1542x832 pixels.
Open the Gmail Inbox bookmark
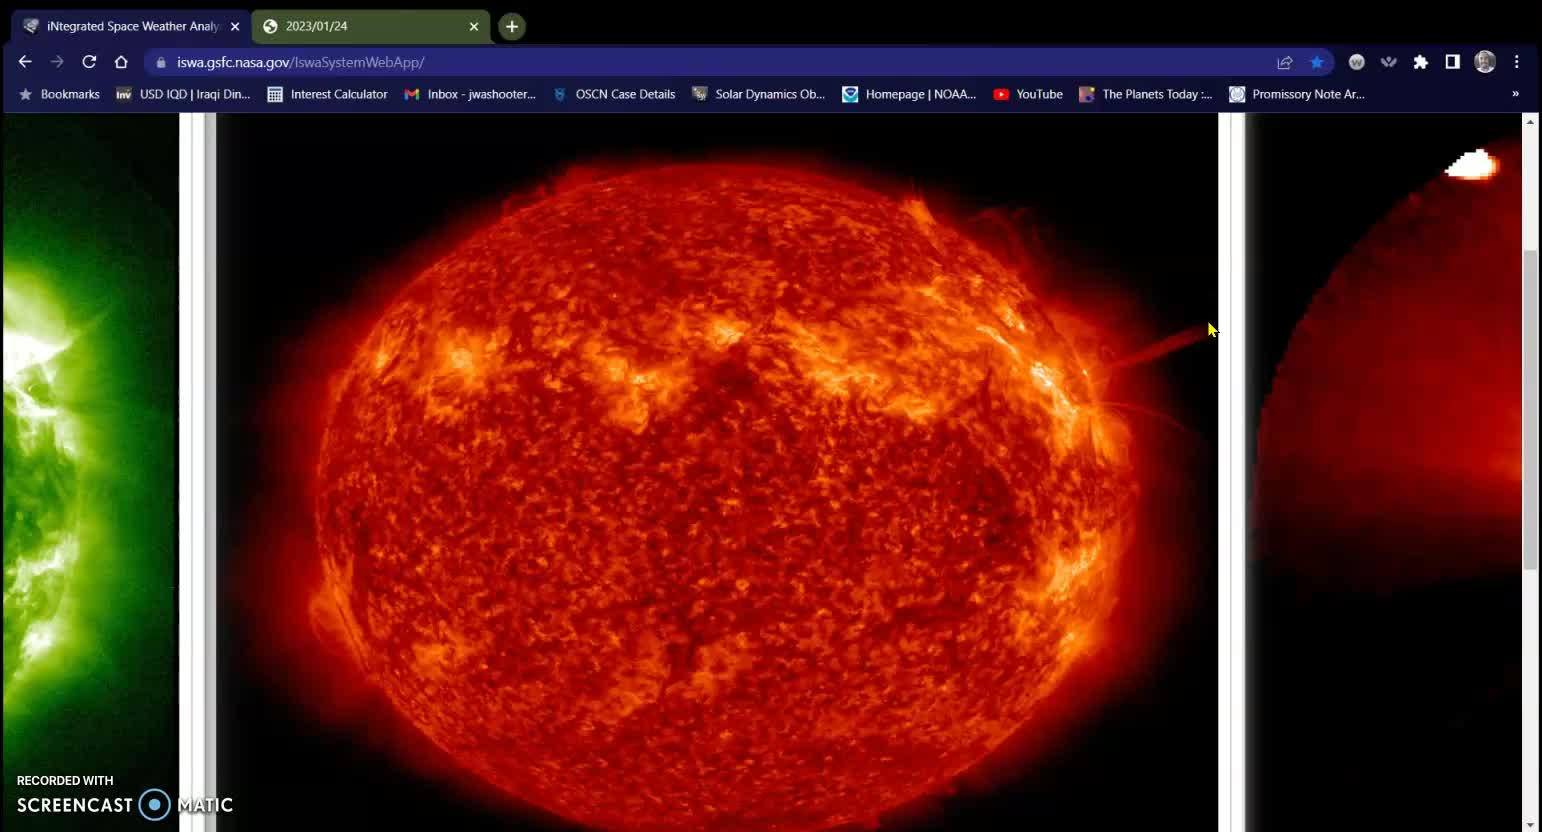pyautogui.click(x=470, y=94)
